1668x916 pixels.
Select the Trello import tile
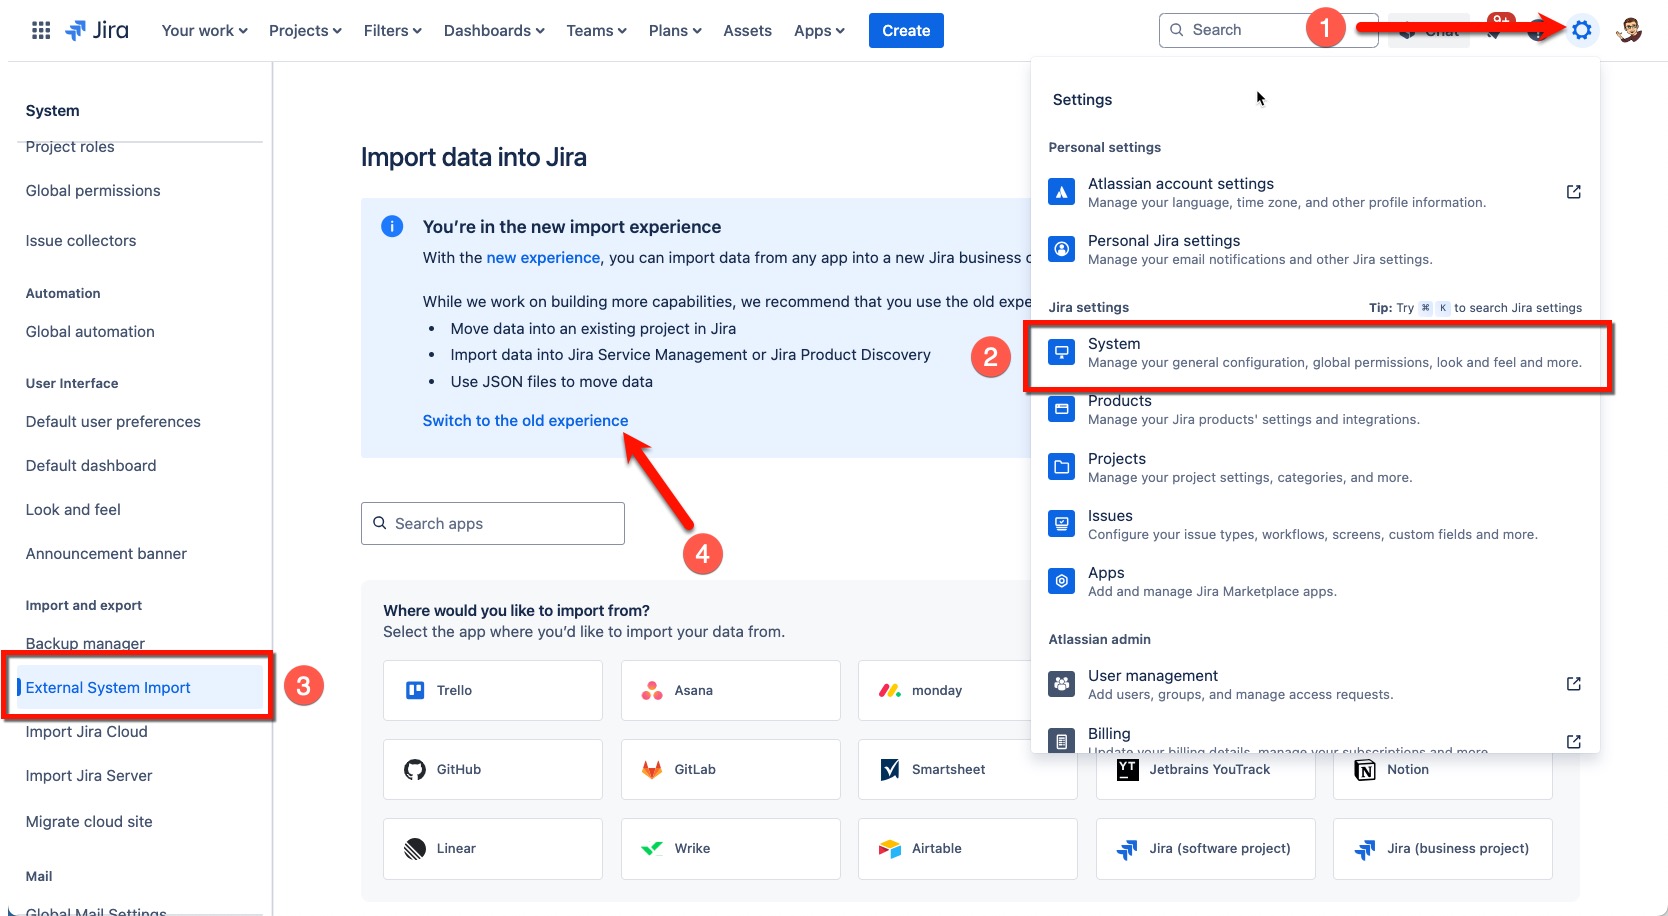[x=491, y=689]
